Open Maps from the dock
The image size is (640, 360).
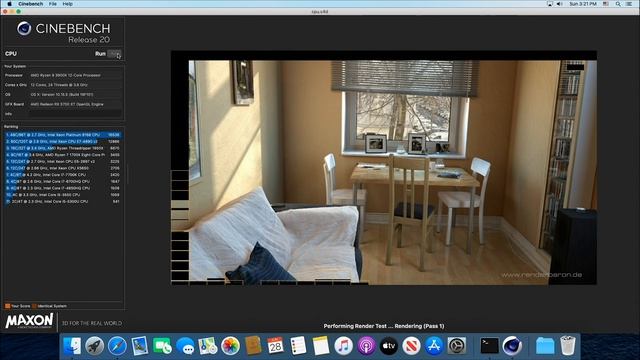click(208, 346)
